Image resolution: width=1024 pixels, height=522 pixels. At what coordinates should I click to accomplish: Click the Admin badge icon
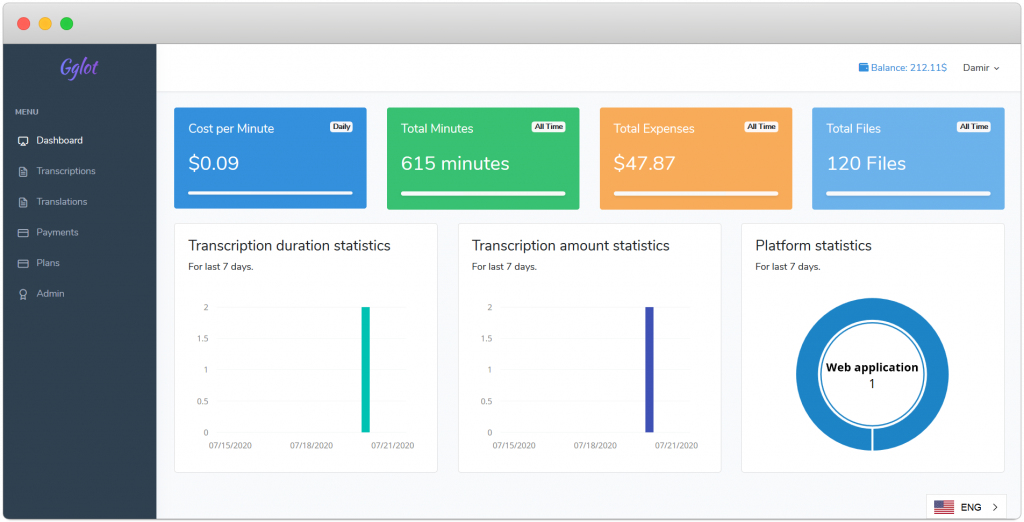(x=23, y=294)
